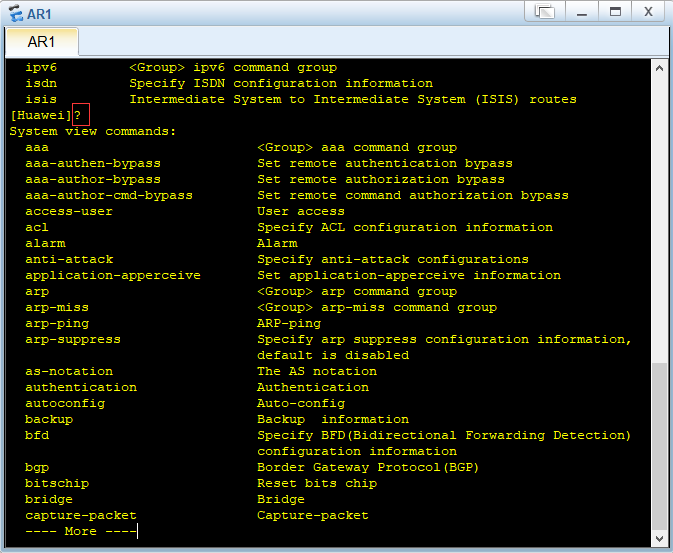Click 'default is disabled' line
This screenshot has width=673, height=553.
click(x=333, y=356)
